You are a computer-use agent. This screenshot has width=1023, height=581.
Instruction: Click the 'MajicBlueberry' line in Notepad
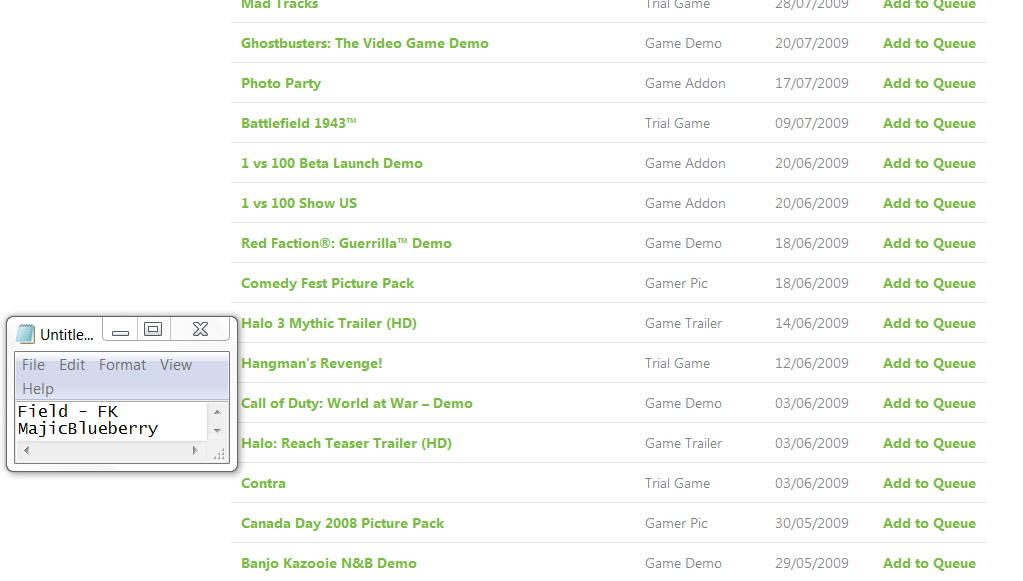88,429
